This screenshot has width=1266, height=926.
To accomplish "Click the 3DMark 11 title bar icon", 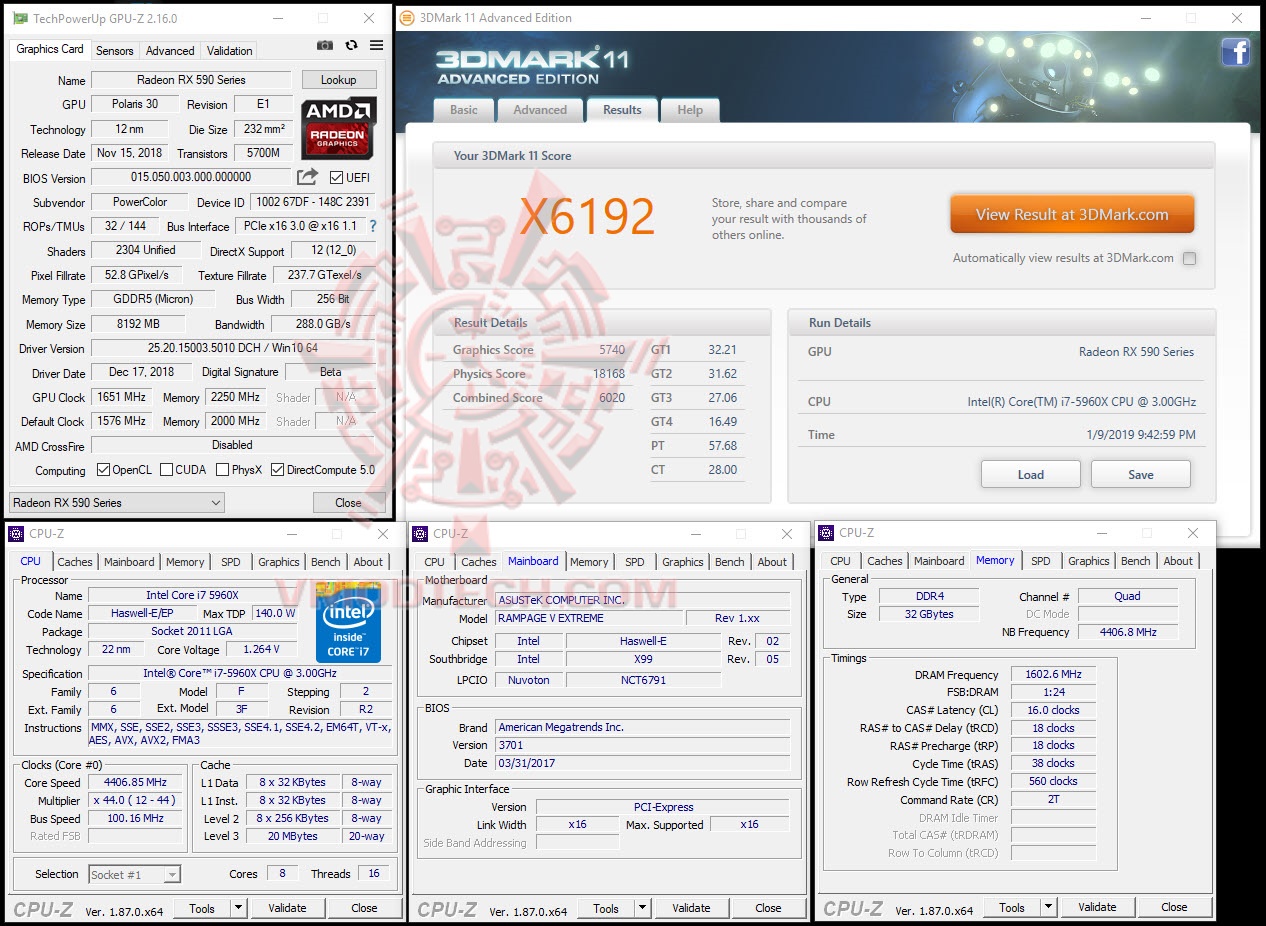I will click(408, 17).
